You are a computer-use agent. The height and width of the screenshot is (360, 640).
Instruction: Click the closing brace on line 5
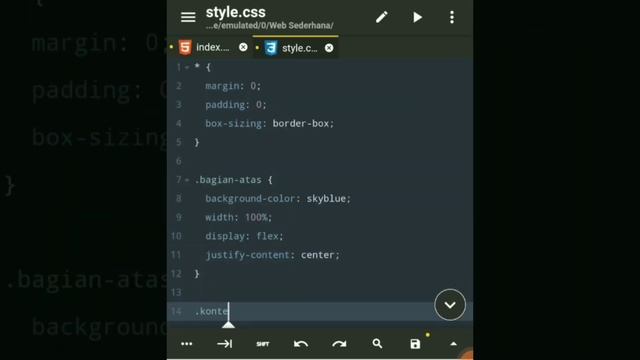(x=197, y=142)
